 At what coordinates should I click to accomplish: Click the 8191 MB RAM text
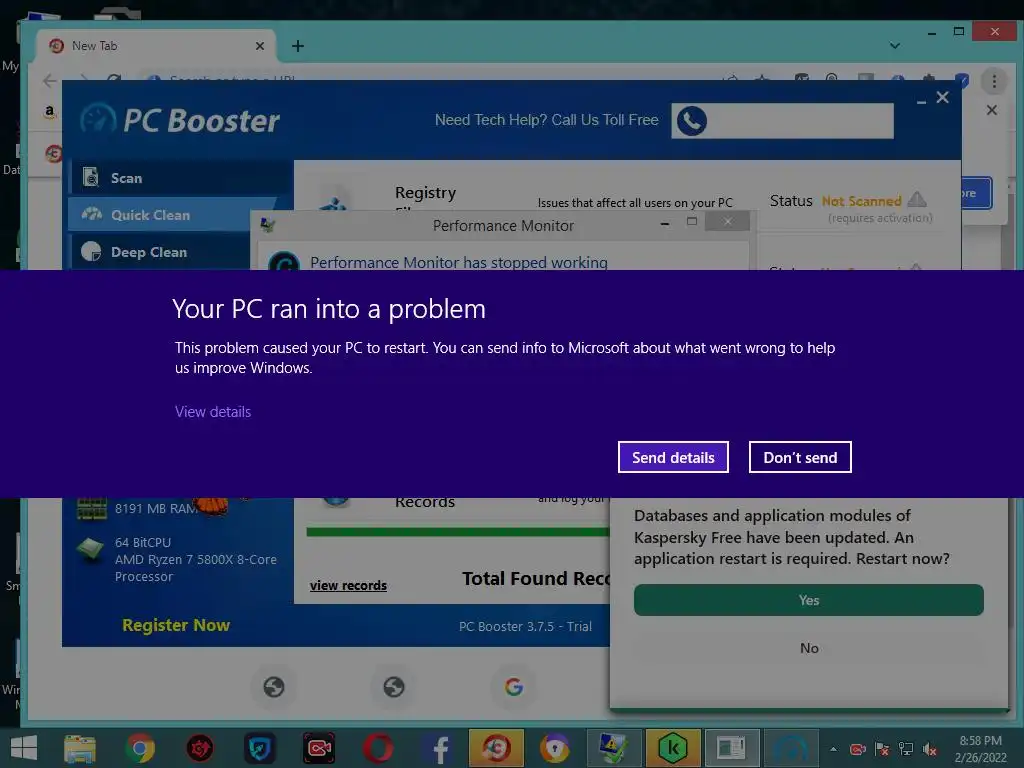(156, 508)
